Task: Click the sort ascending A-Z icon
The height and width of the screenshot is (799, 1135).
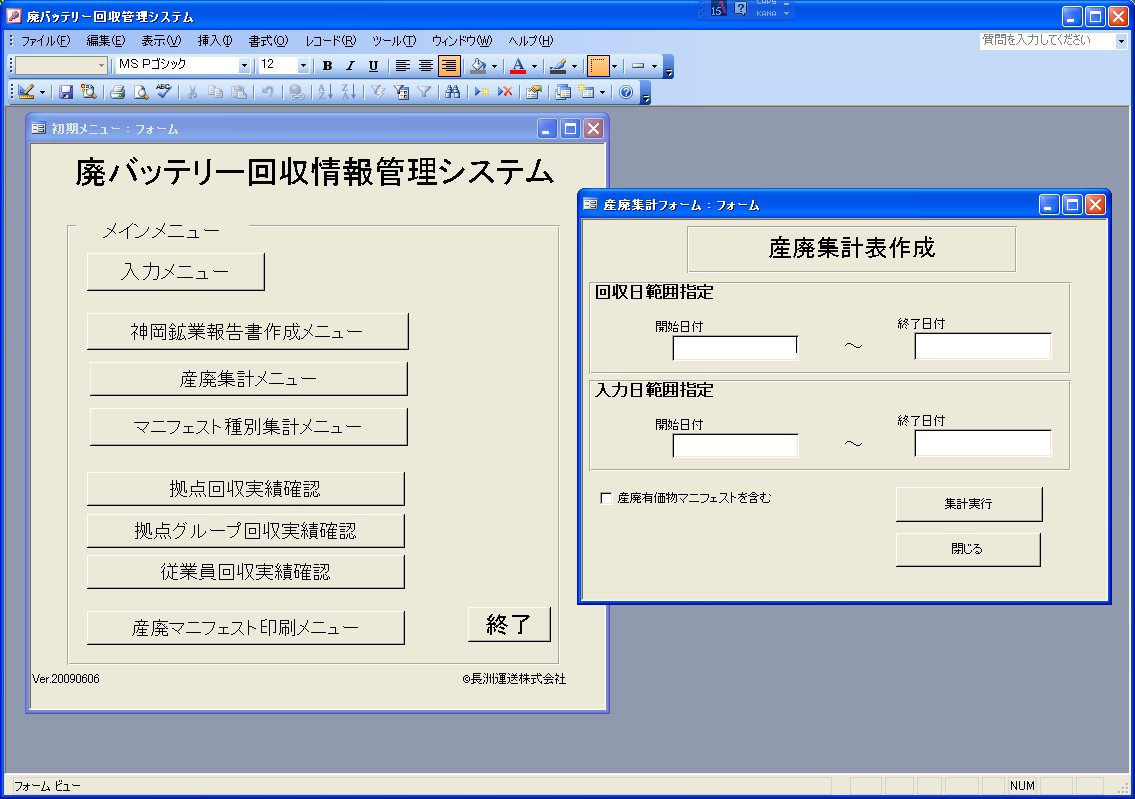Action: 326,92
